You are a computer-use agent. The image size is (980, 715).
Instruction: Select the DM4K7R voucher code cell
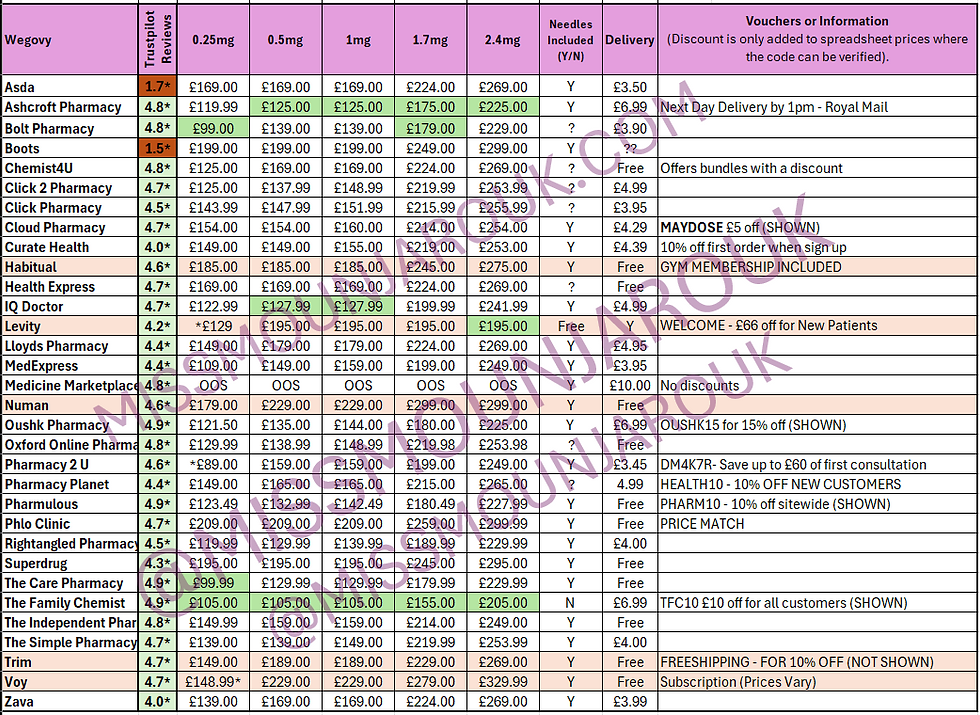818,464
